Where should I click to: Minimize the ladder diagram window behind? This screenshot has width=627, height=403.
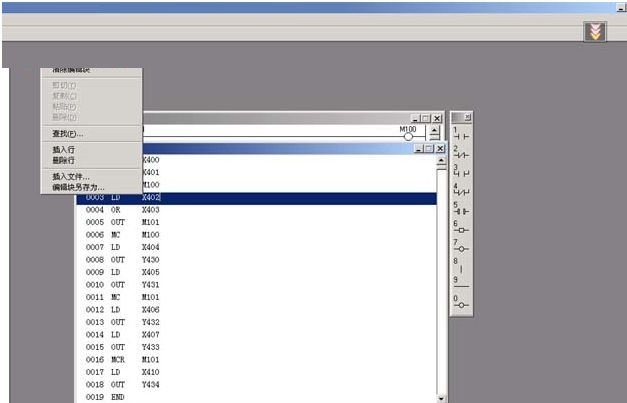pos(415,118)
